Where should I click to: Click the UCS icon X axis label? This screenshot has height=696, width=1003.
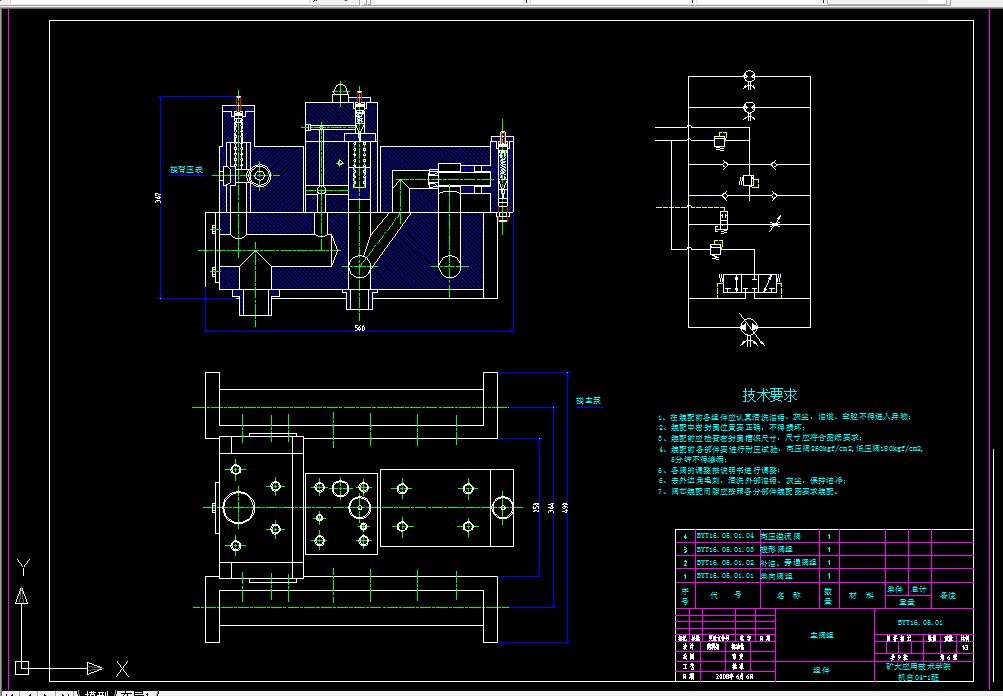122,669
